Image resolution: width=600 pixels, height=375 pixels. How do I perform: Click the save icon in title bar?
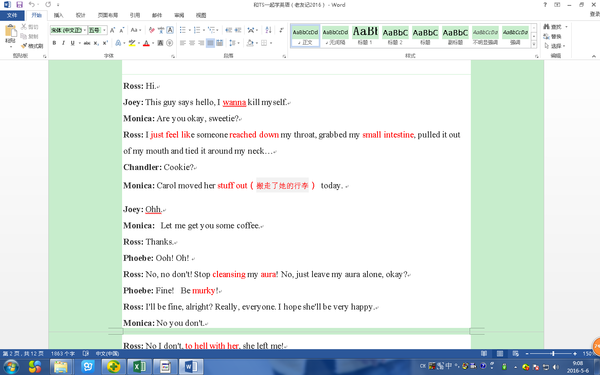(x=20, y=5)
